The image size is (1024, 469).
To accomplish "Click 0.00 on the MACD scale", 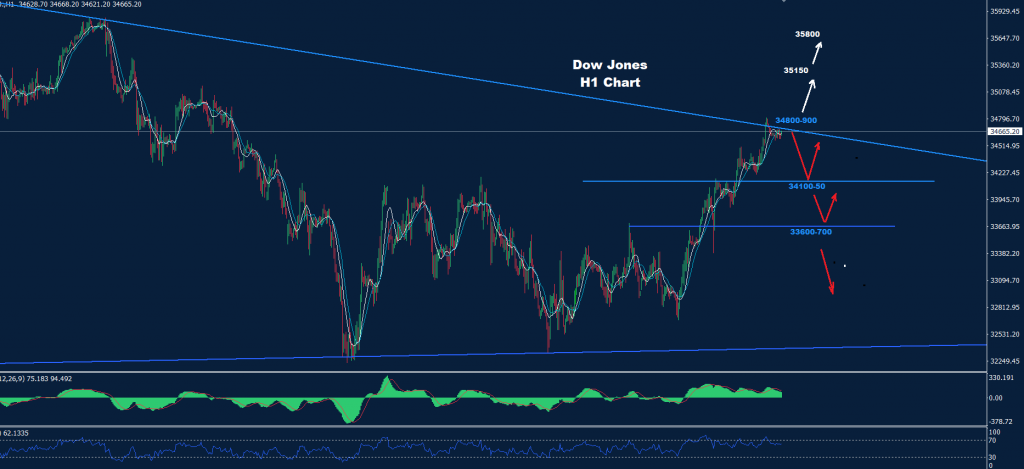I will 997,398.
